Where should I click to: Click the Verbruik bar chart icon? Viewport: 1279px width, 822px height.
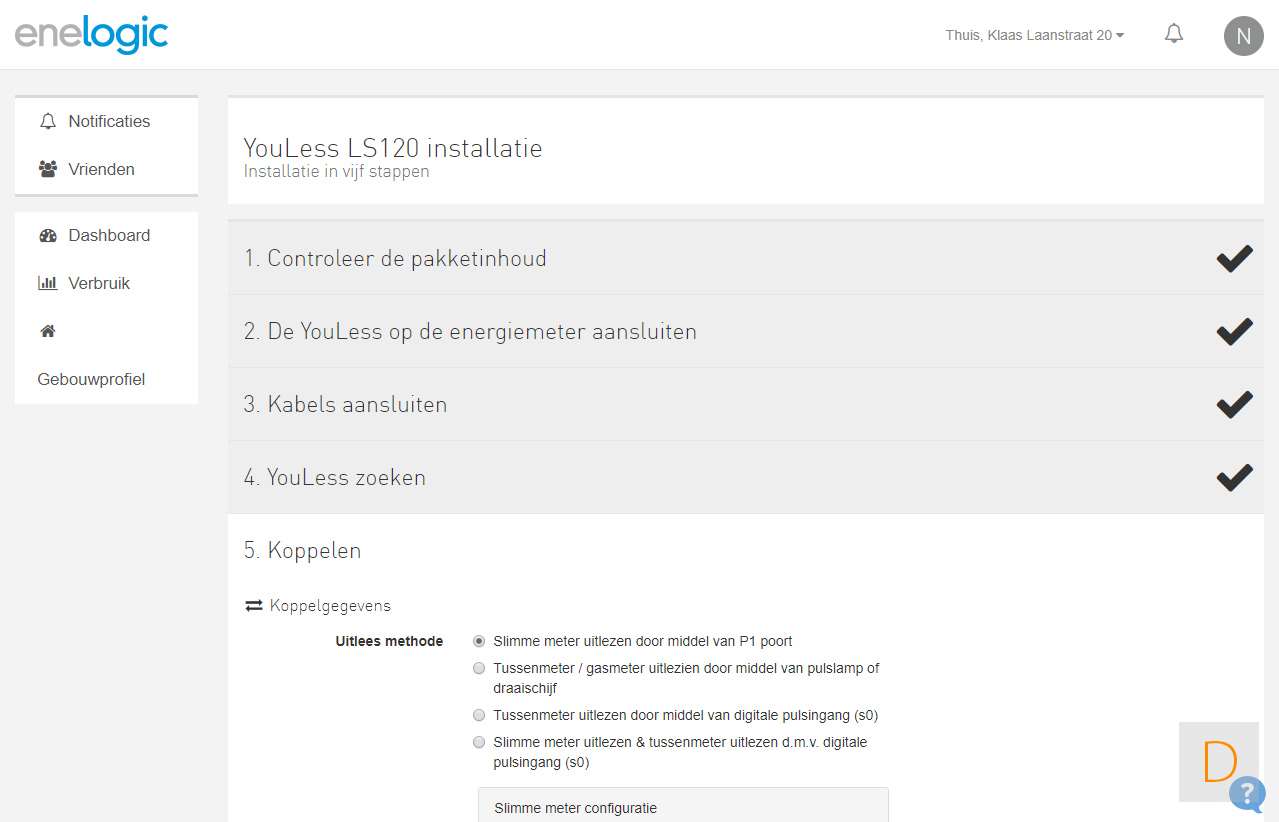click(x=48, y=284)
